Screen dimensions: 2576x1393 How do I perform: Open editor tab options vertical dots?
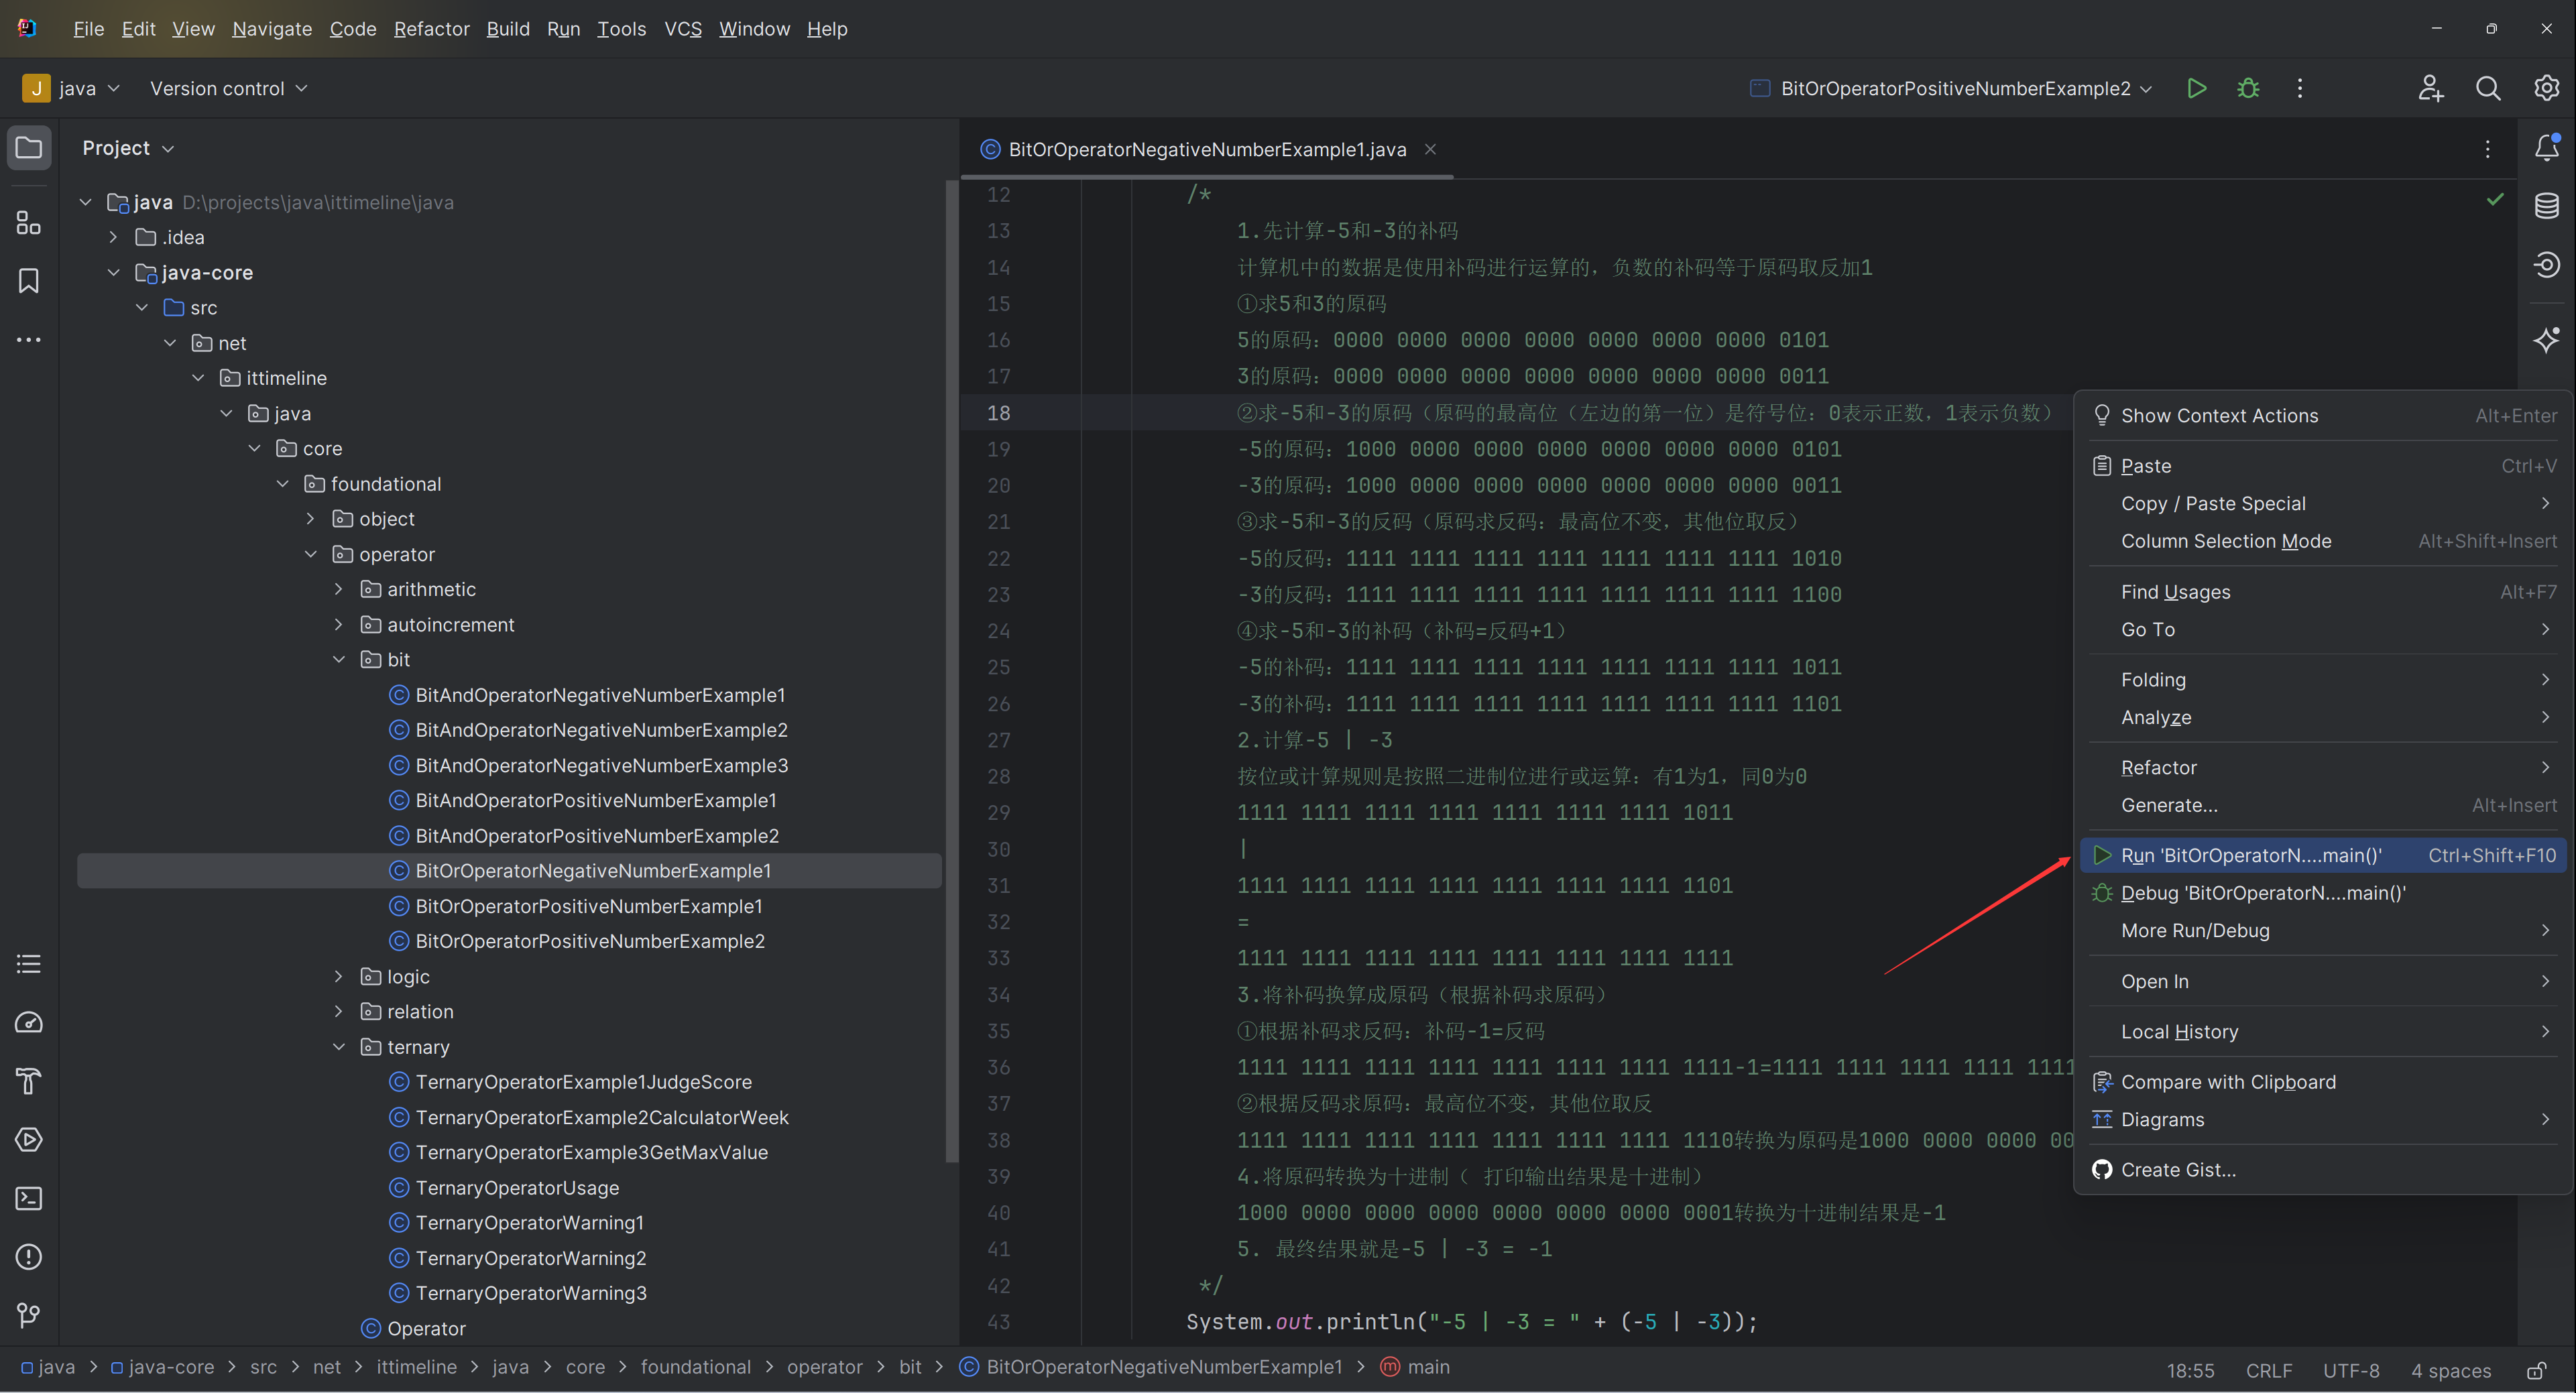pyautogui.click(x=2488, y=149)
